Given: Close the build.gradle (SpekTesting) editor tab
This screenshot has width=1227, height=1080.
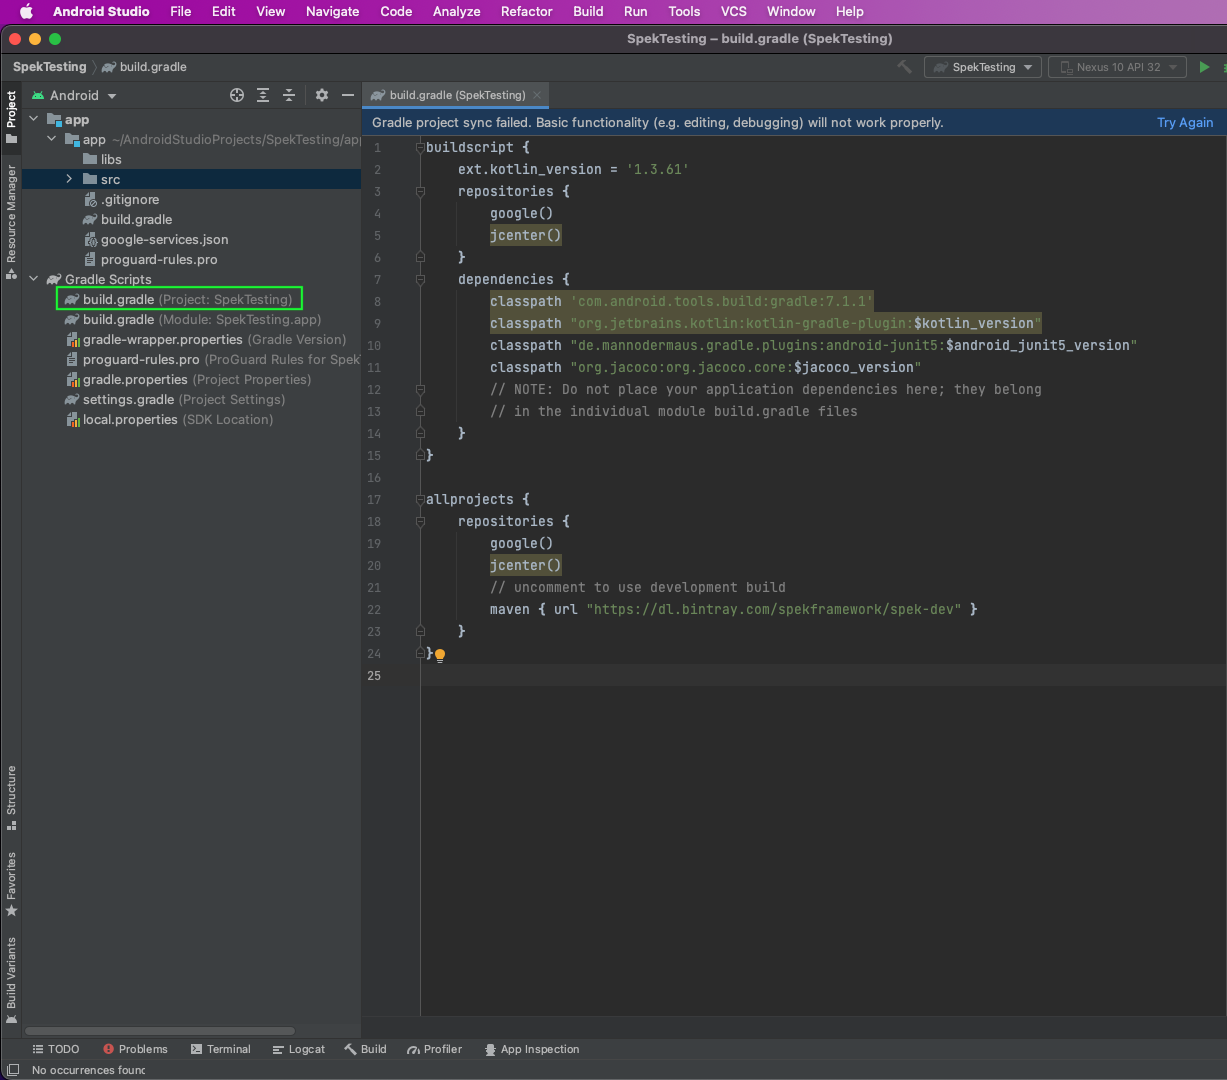Looking at the screenshot, I should point(537,95).
